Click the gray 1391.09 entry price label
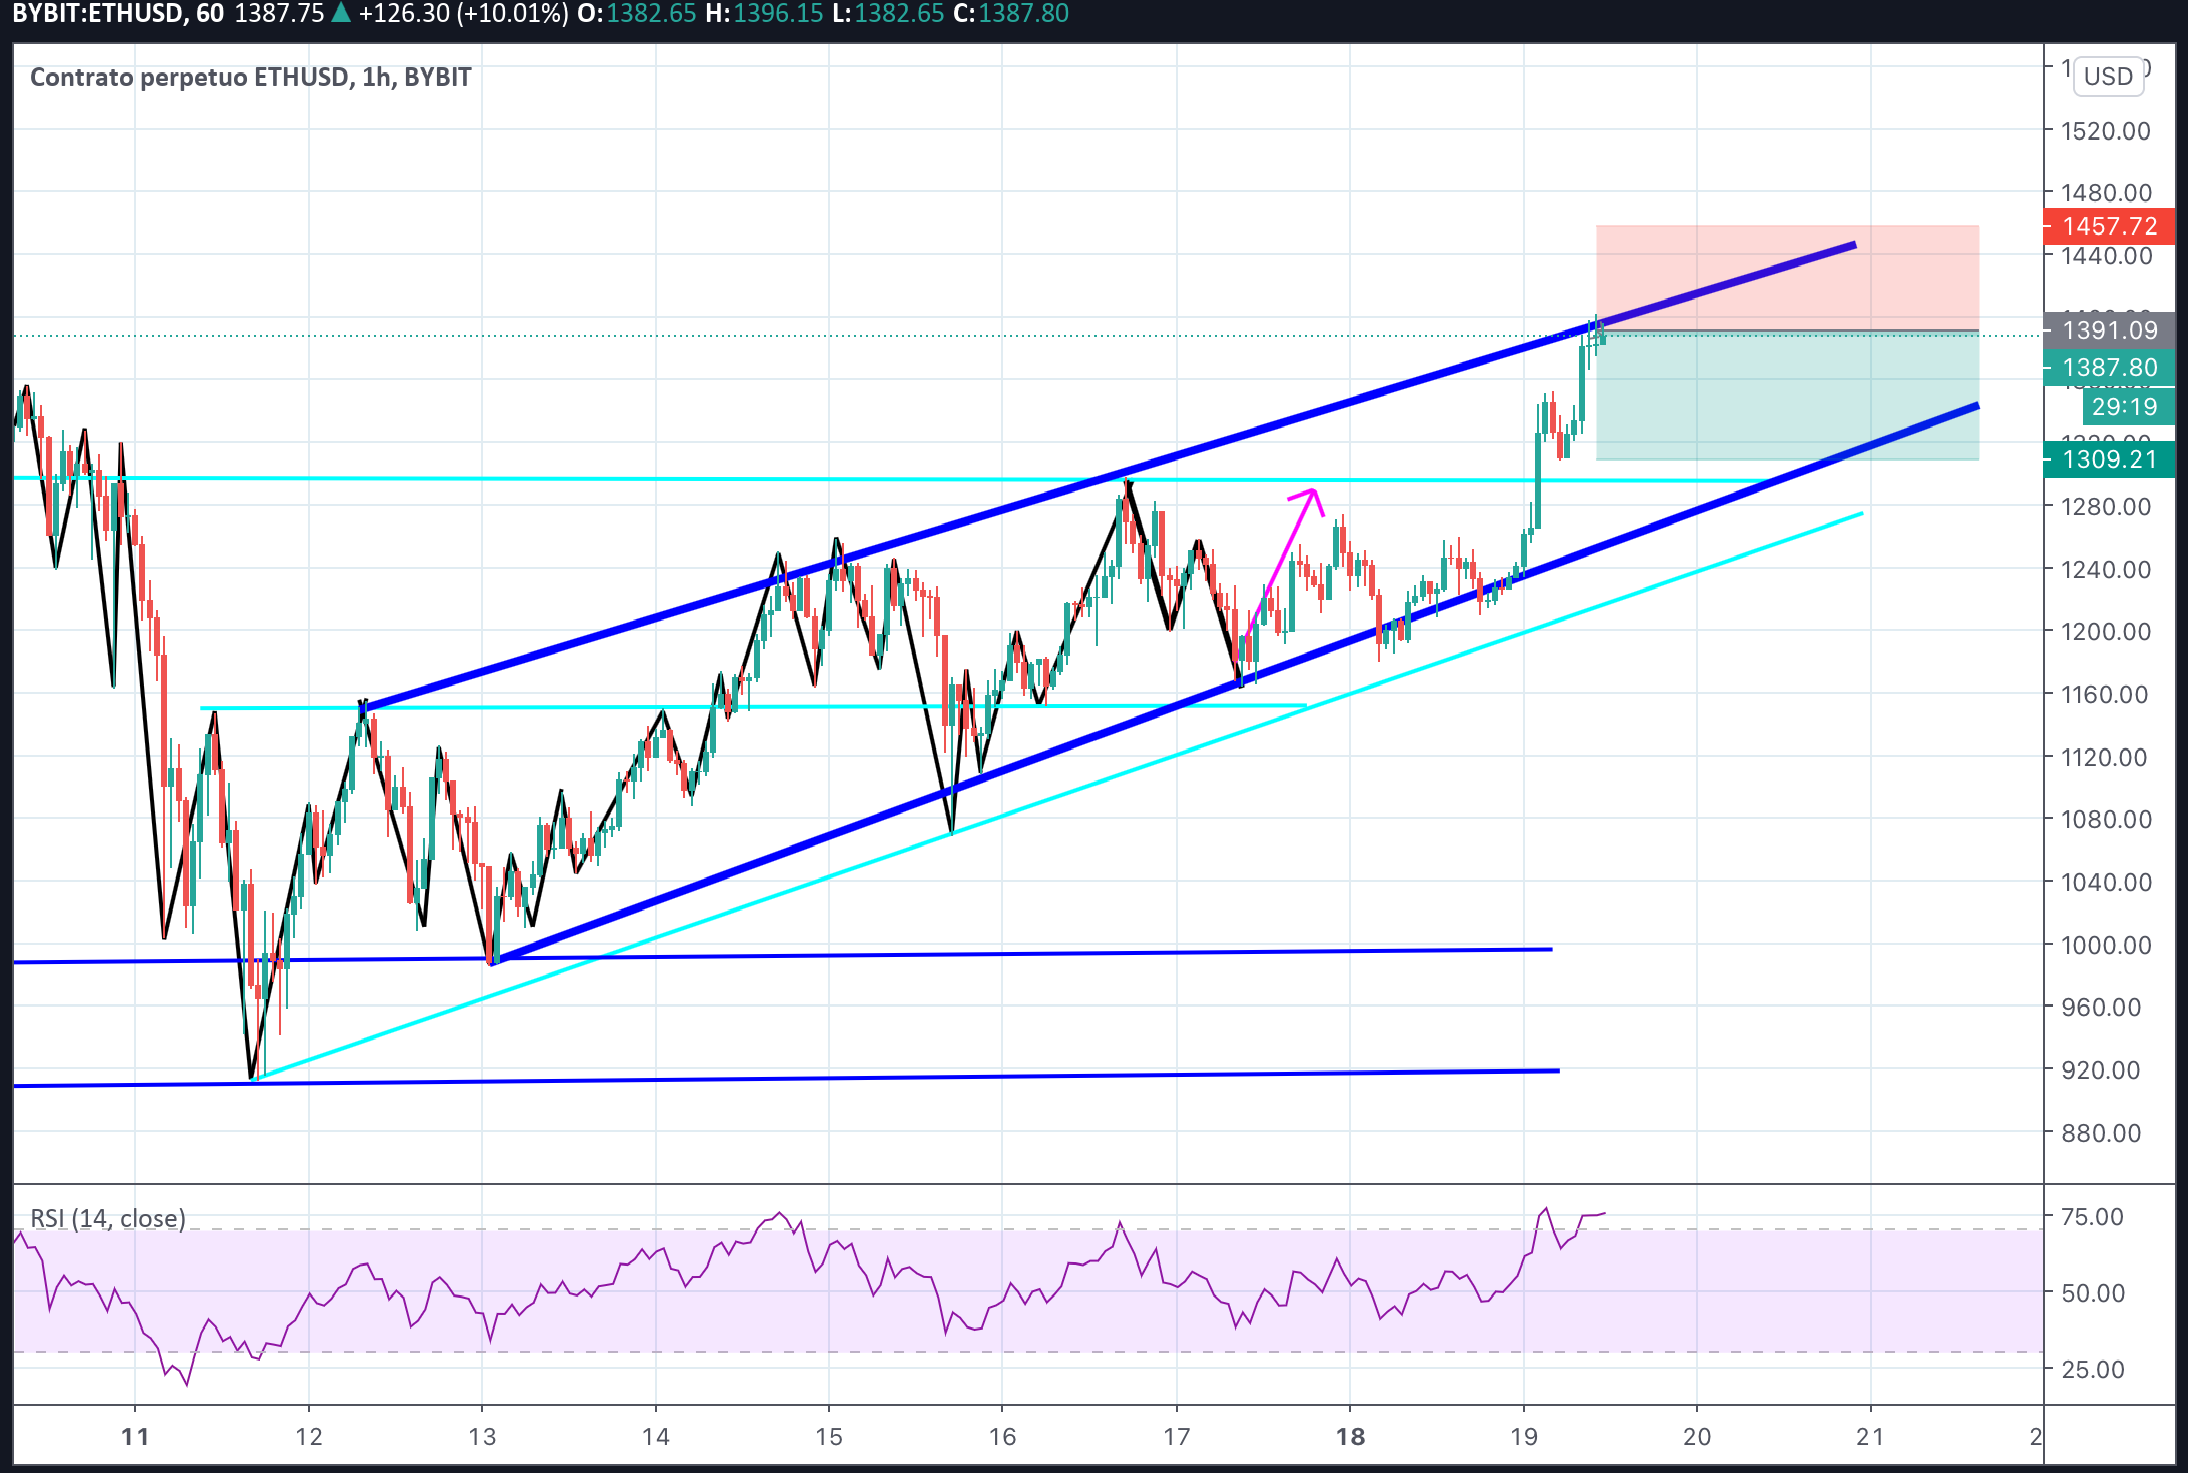The width and height of the screenshot is (2188, 1473). [2110, 330]
